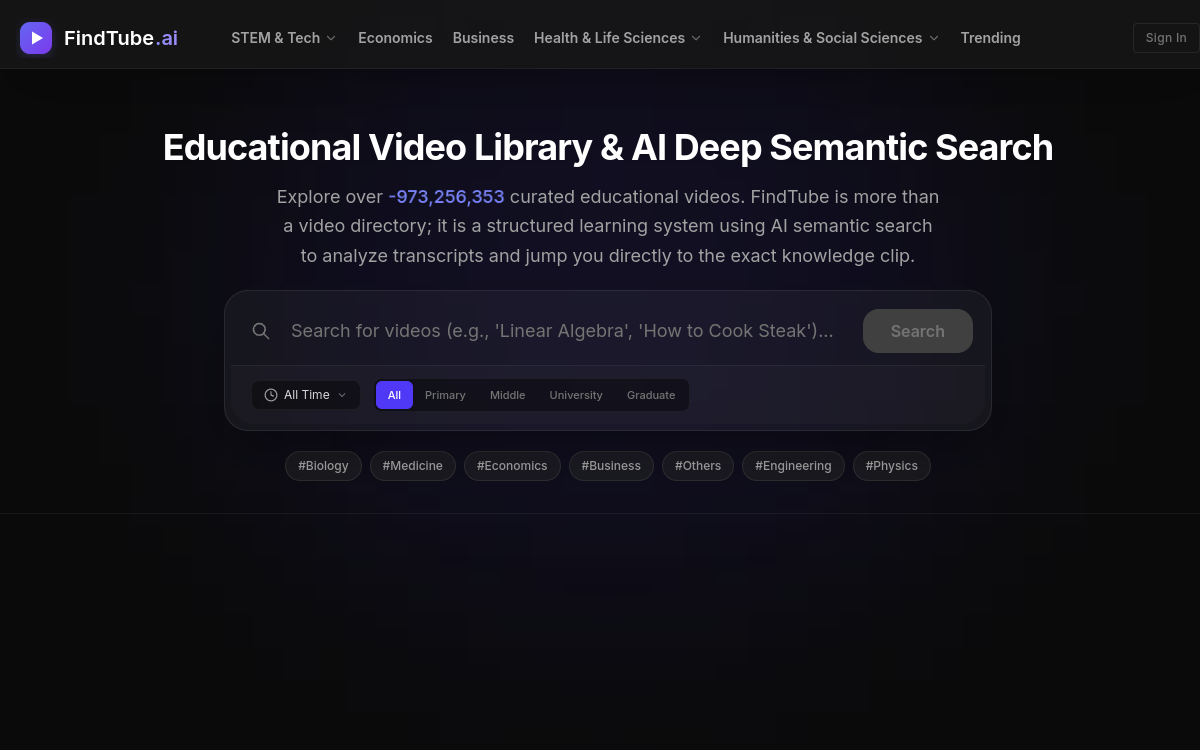Select the Middle level filter

pyautogui.click(x=507, y=395)
